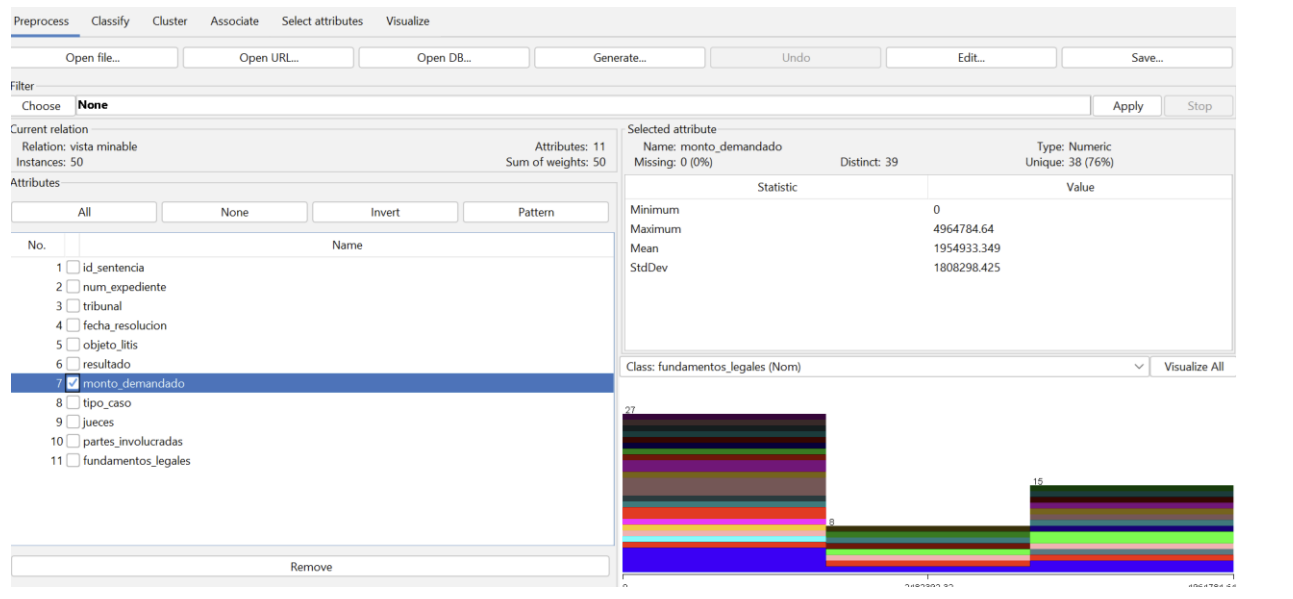1293x599 pixels.
Task: Uncheck the monto_demandado attribute checkbox
Action: click(x=73, y=383)
